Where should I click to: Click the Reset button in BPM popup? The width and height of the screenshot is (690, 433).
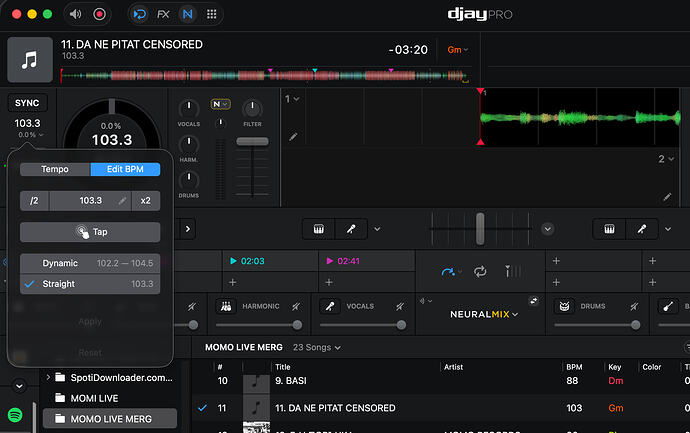[x=90, y=352]
